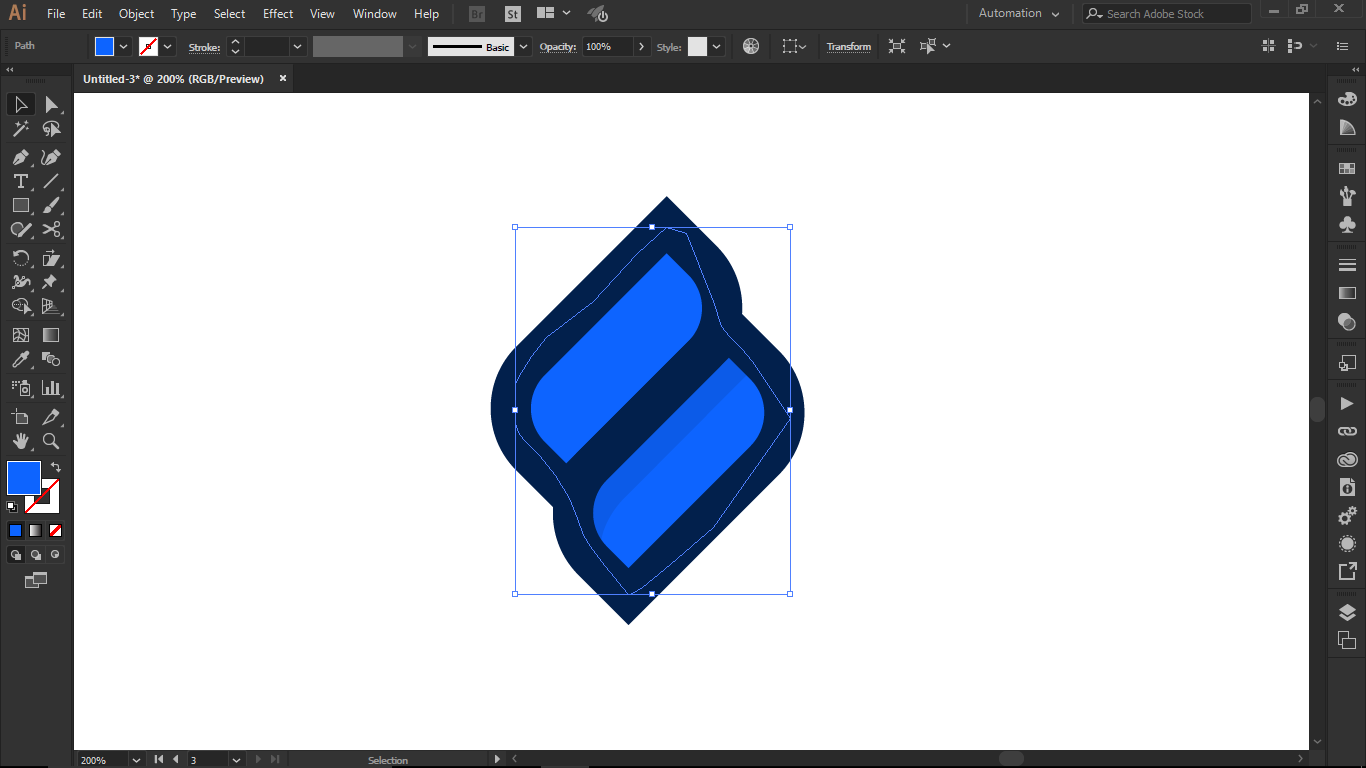This screenshot has width=1366, height=768.
Task: Click the blue Fill color swatch
Action: (104, 47)
